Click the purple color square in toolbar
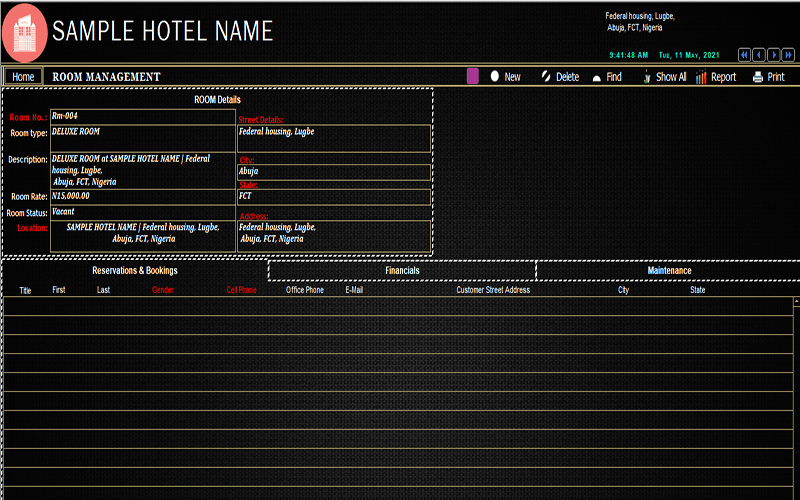Viewport: 800px width, 500px height. click(x=473, y=76)
